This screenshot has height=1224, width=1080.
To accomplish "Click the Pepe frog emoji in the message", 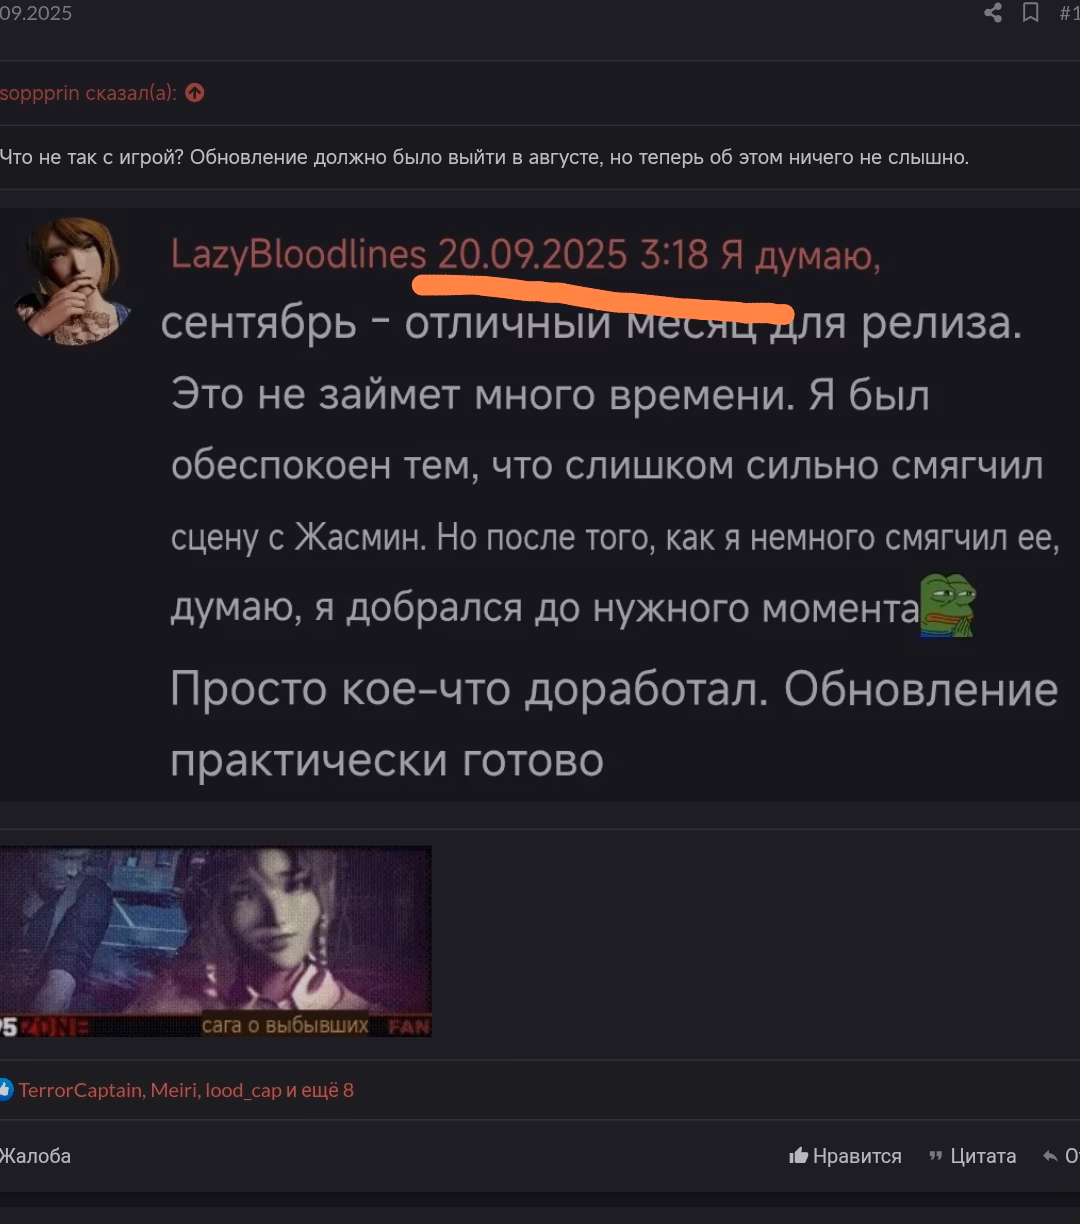I will [947, 604].
